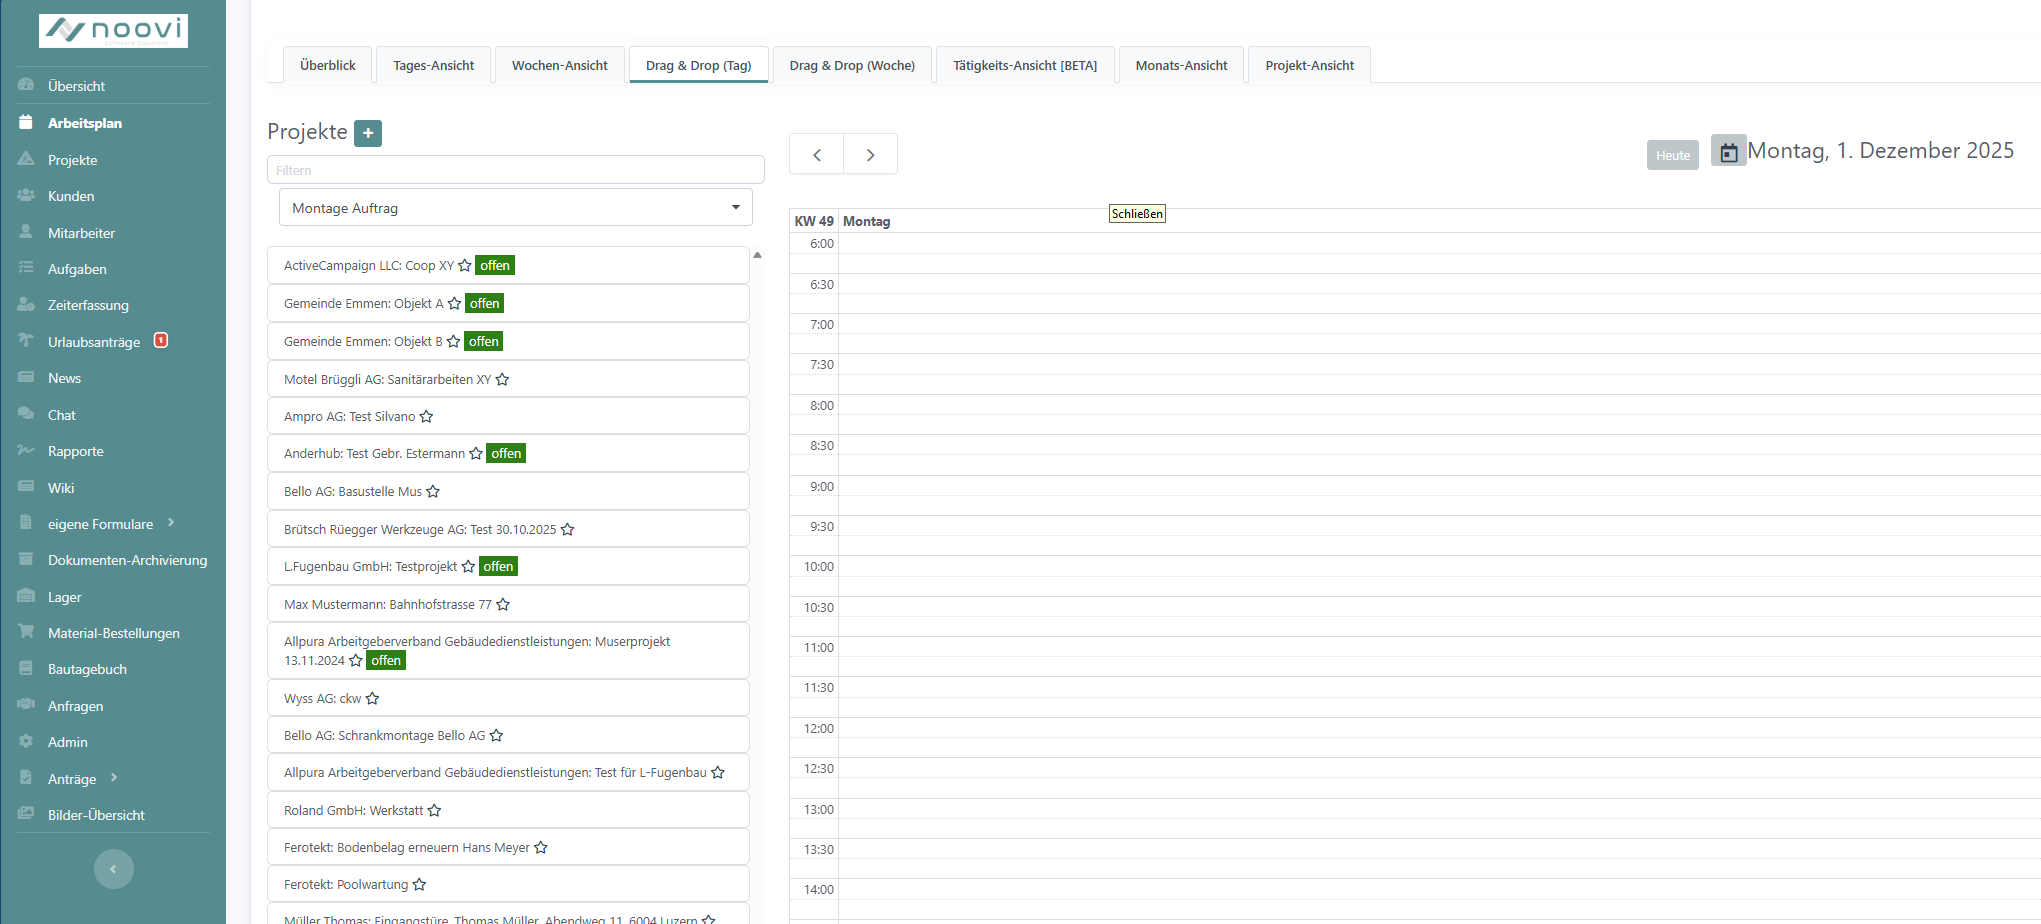Click the News sidebar icon
The image size is (2041, 924).
tap(26, 377)
